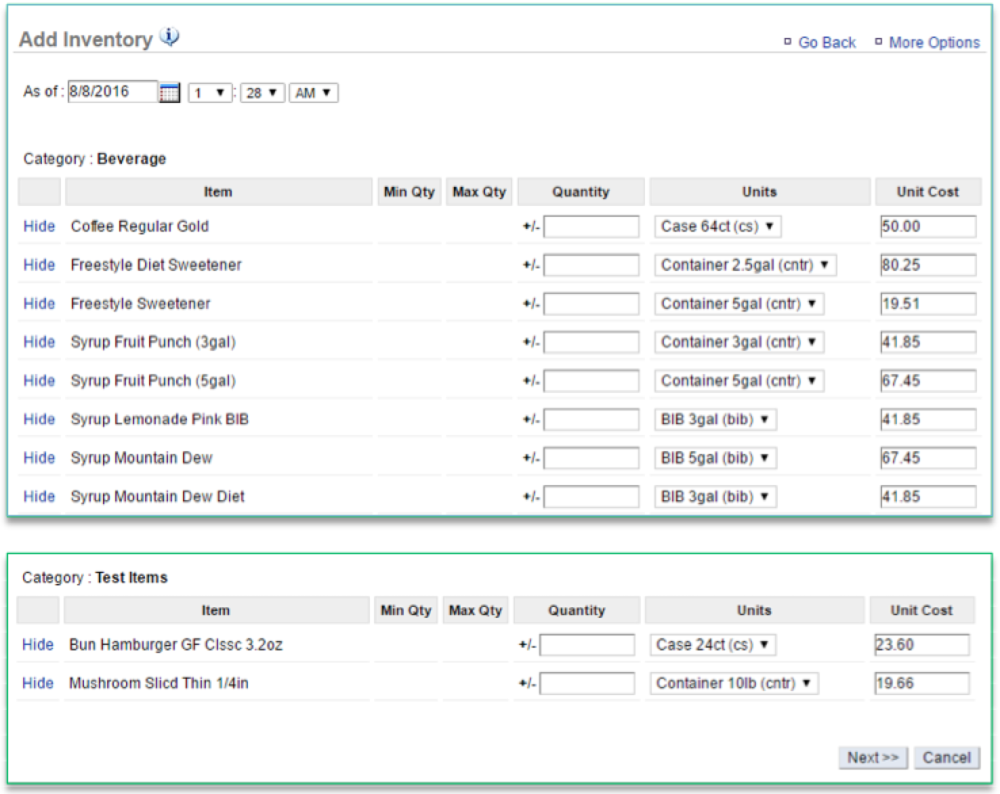Click the square bullet icon beside Go Back
Image resolution: width=1000 pixels, height=794 pixels.
[x=788, y=42]
